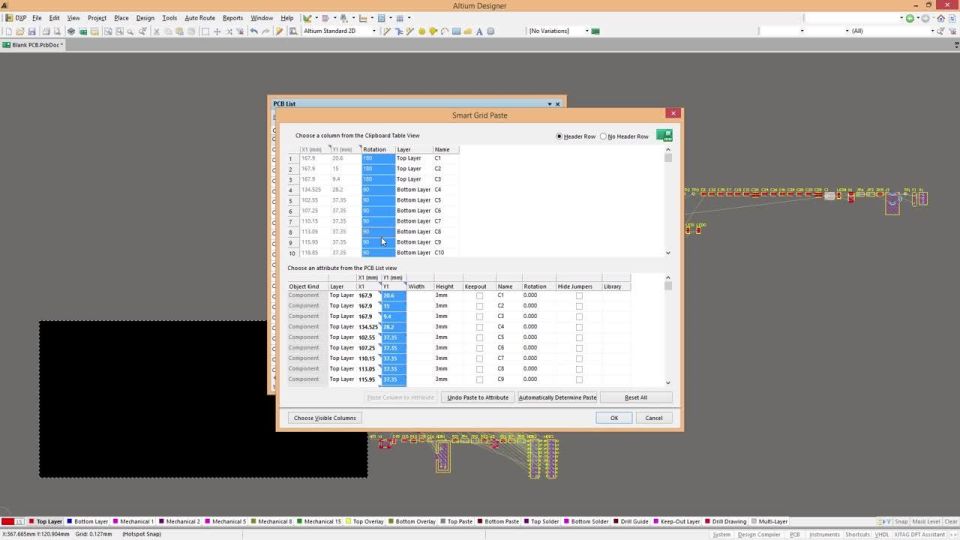Toggle Keepout checkbox for component C3
Screen dimensions: 960x540
pos(479,317)
